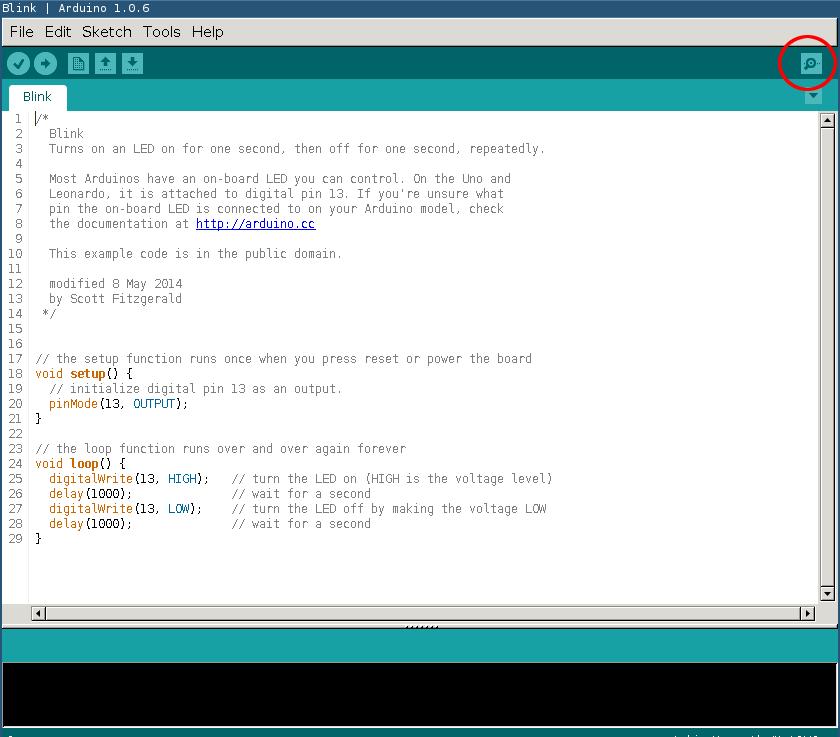Screen dimensions: 840x737
Task: Create a new sketch with the New icon
Action: tap(78, 64)
